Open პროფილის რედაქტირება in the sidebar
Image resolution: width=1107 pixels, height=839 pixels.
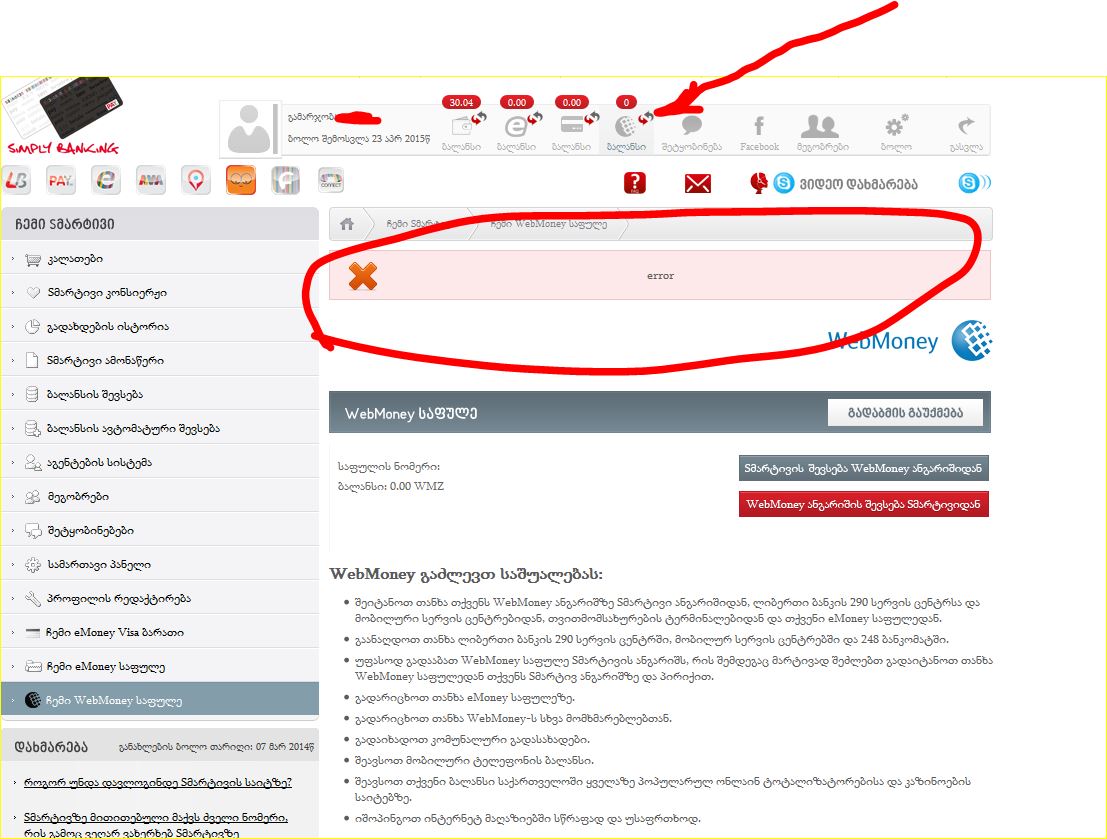(160, 598)
